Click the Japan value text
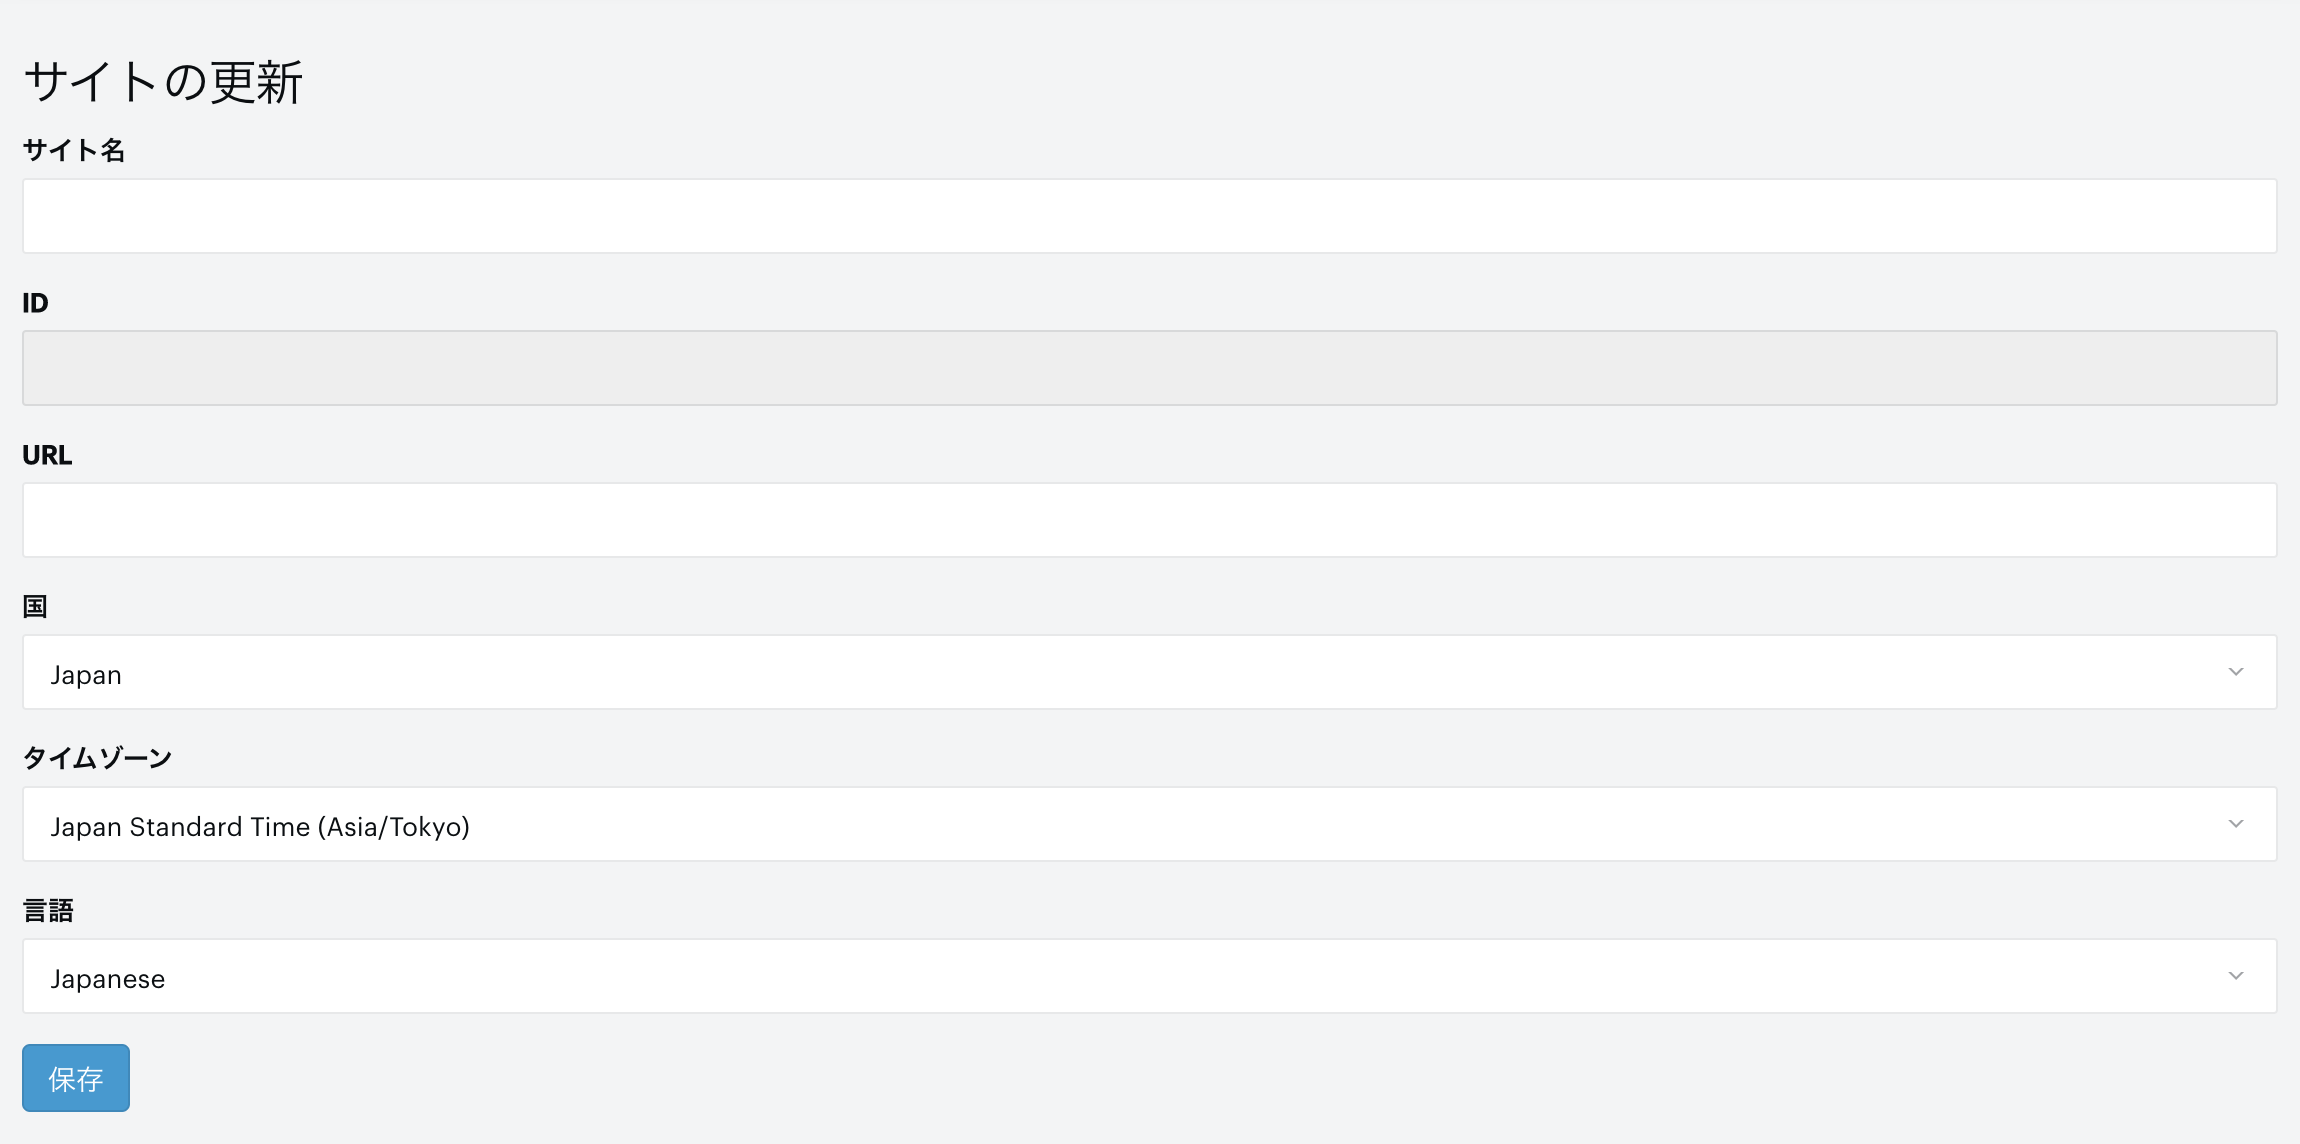Image resolution: width=2300 pixels, height=1144 pixels. pos(86,675)
